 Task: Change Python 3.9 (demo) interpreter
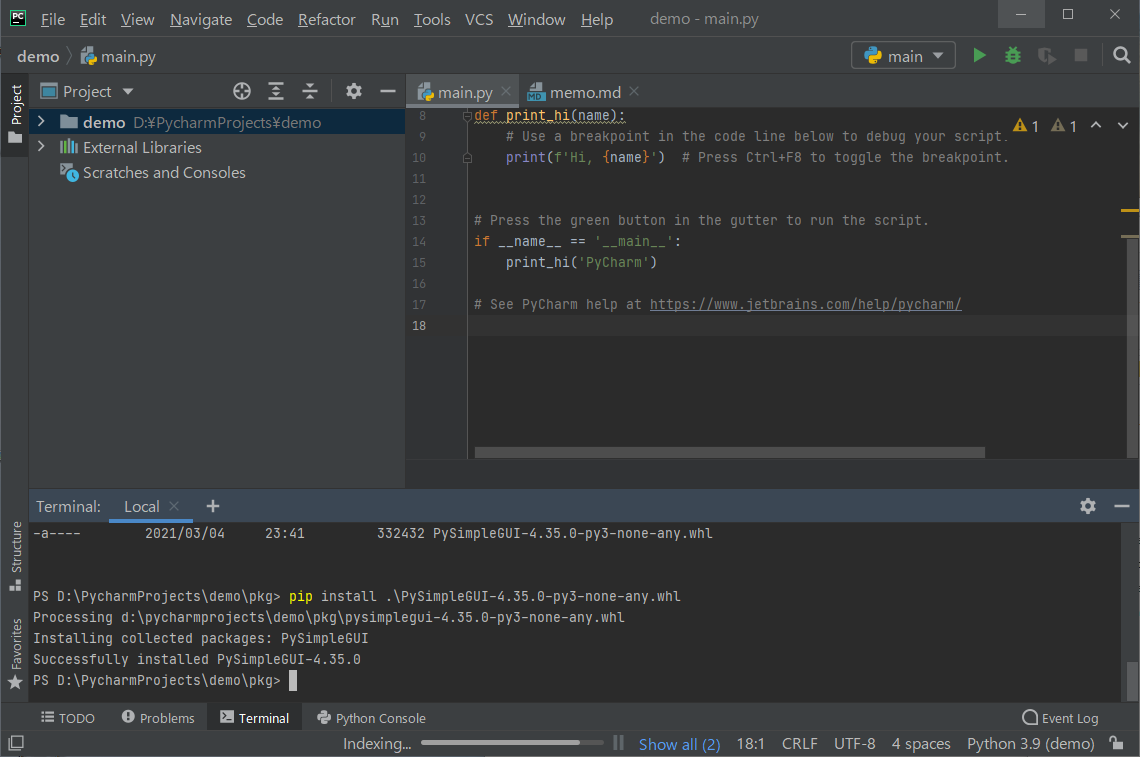click(1030, 743)
